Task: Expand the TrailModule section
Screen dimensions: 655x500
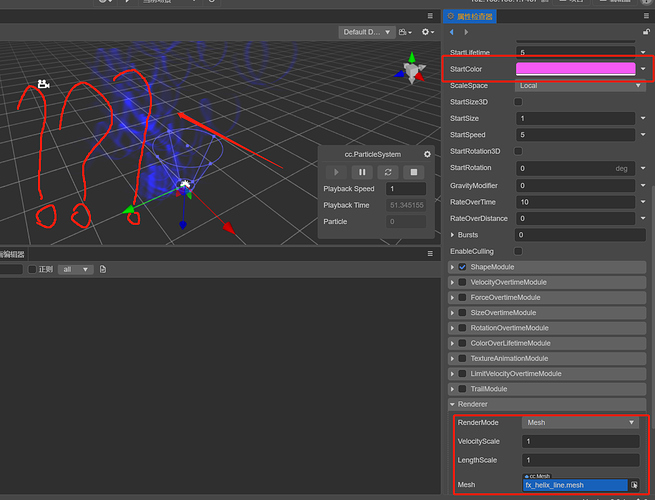Action: pos(452,389)
